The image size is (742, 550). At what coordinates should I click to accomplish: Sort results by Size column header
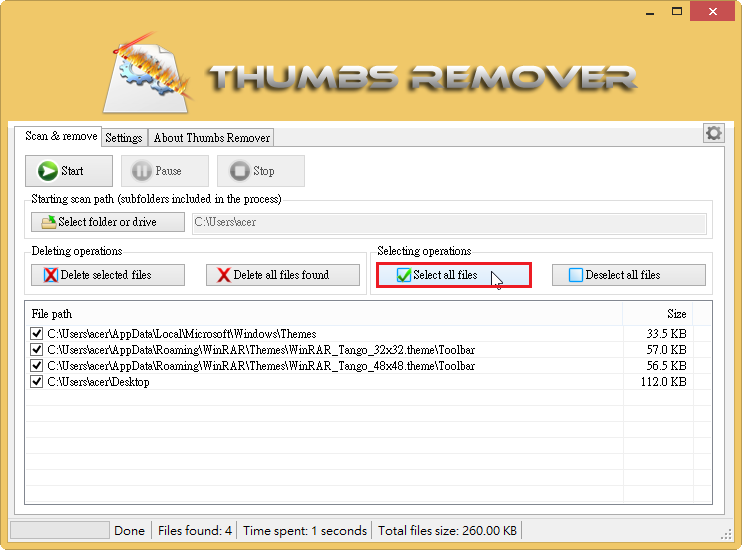tap(676, 314)
